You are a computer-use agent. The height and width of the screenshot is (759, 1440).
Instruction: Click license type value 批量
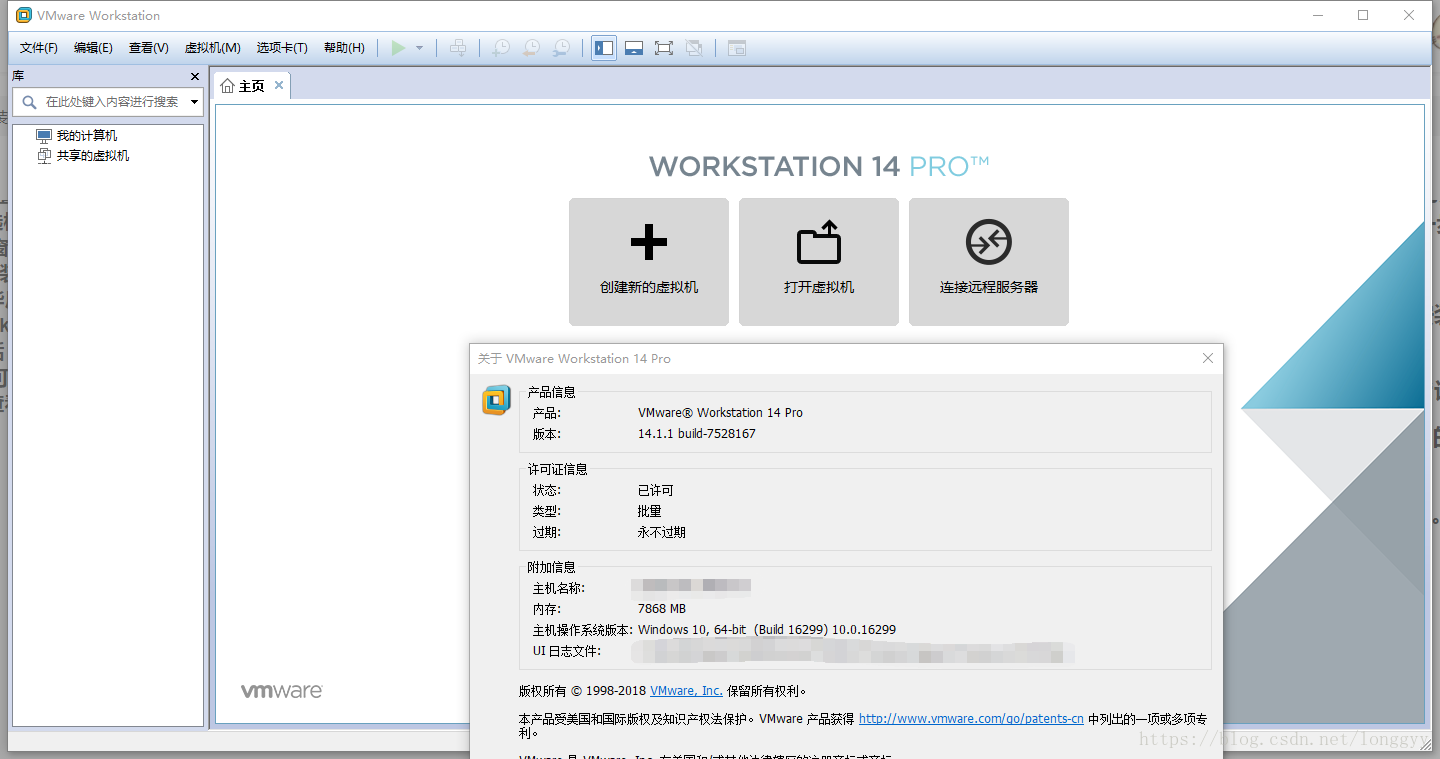tap(650, 511)
